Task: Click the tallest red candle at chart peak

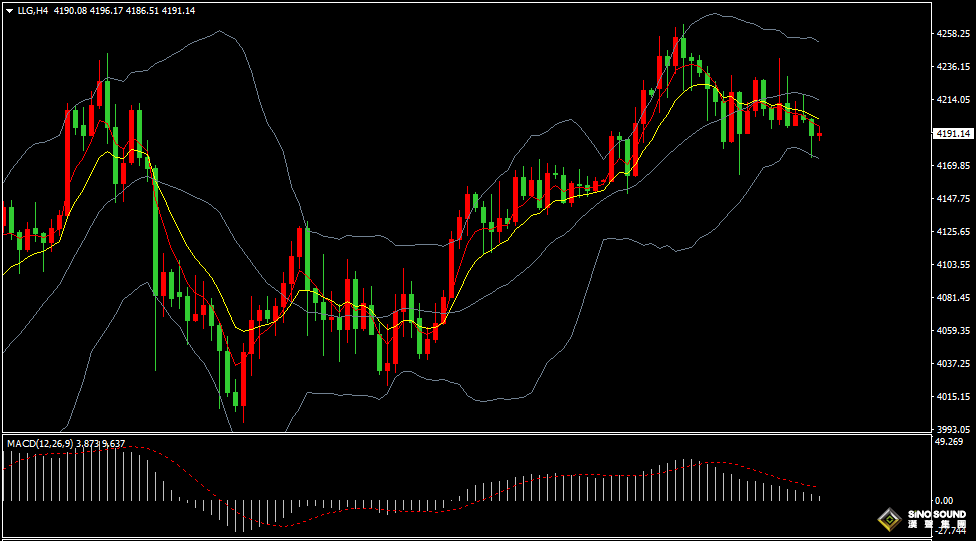Action: (x=678, y=52)
